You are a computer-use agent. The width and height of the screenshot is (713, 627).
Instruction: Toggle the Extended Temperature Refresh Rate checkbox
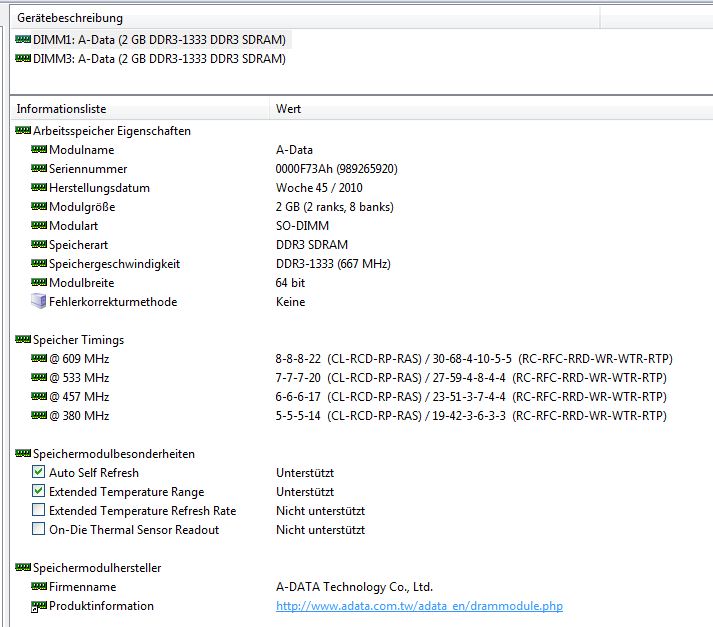(39, 510)
